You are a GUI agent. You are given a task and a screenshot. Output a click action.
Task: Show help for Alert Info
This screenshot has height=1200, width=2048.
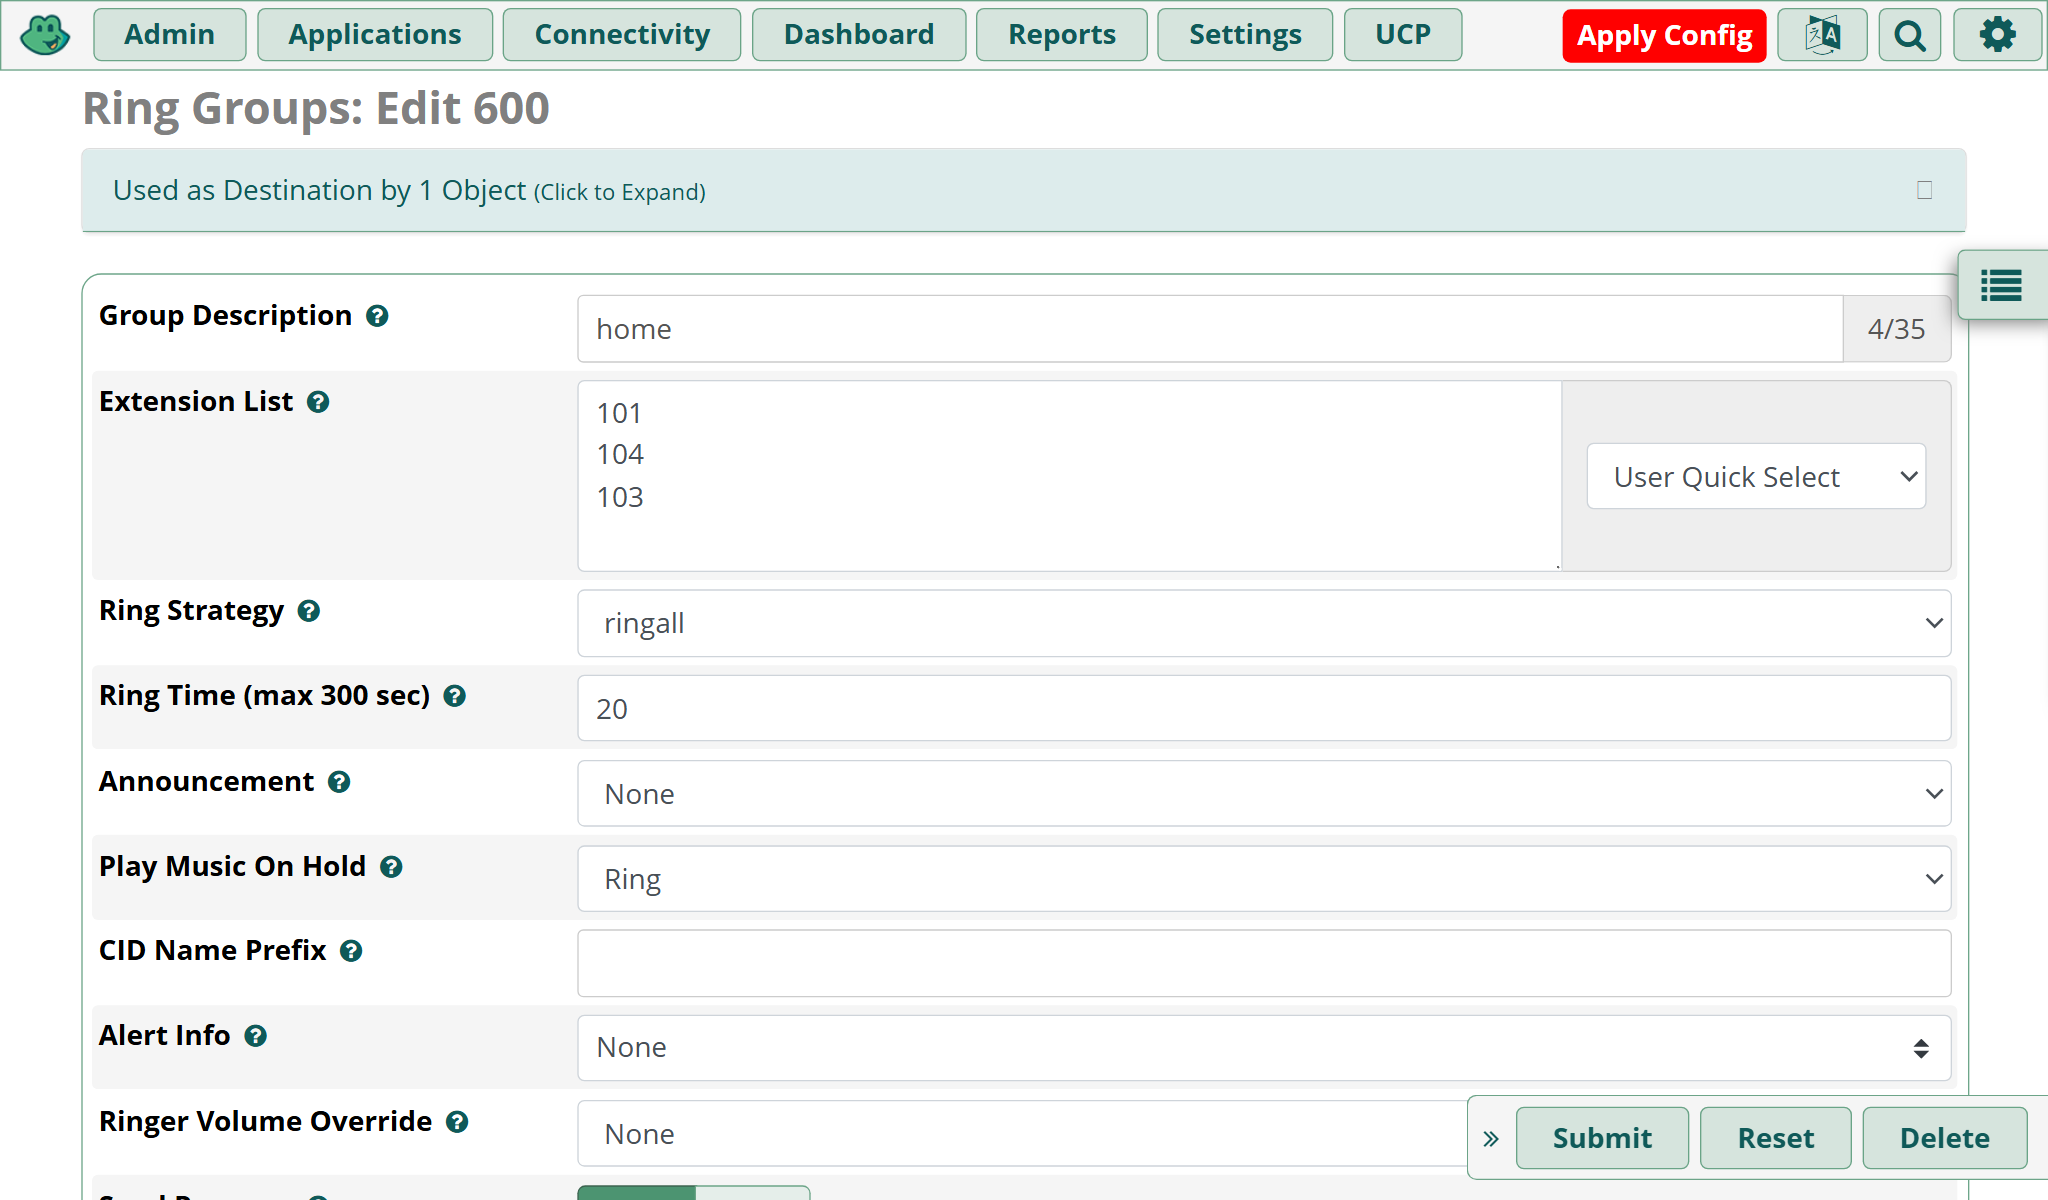click(256, 1036)
